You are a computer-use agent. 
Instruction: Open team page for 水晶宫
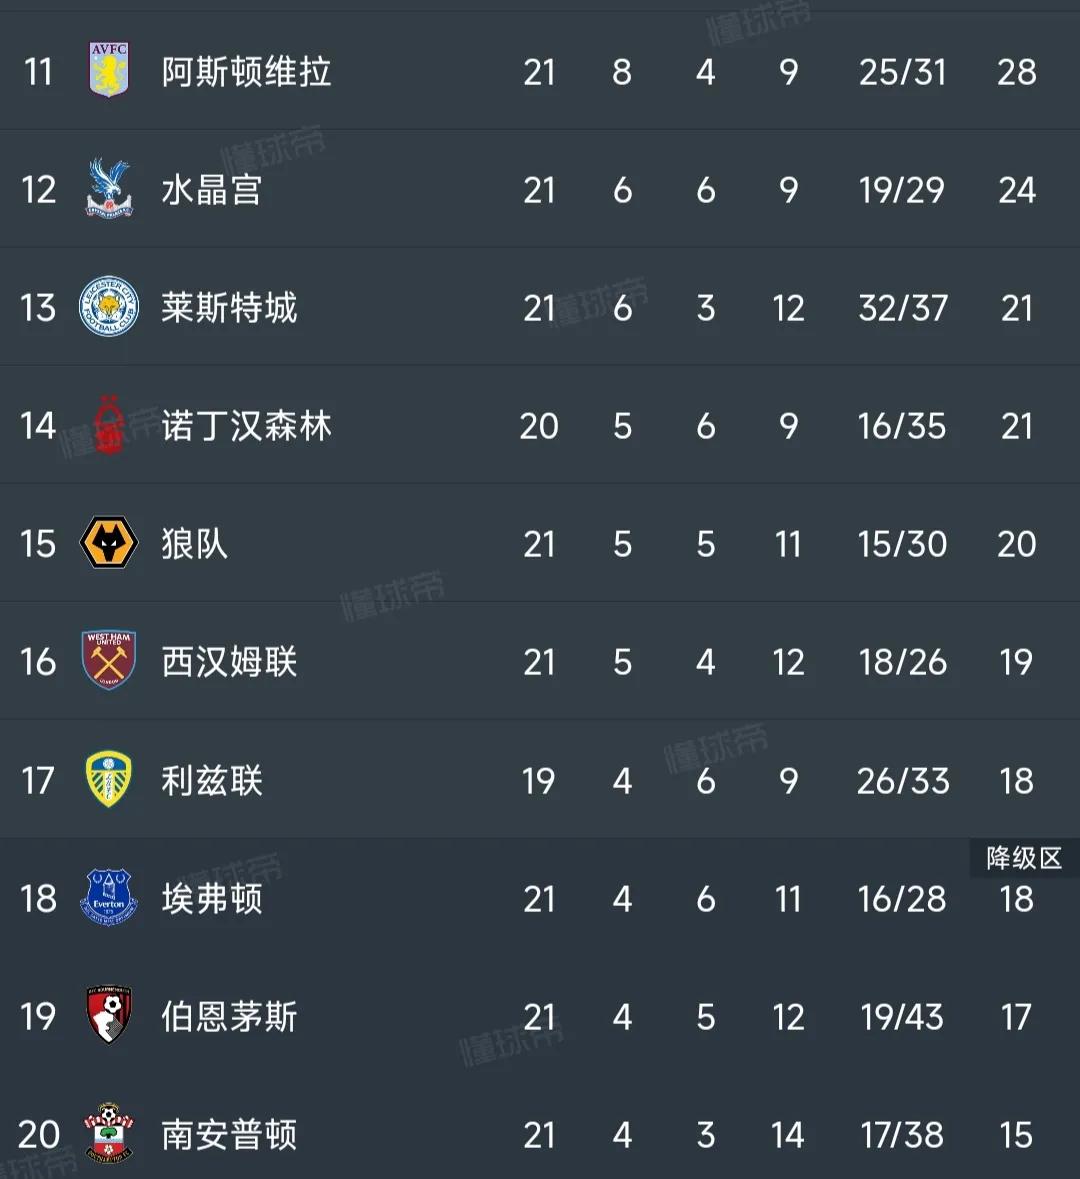[212, 190]
